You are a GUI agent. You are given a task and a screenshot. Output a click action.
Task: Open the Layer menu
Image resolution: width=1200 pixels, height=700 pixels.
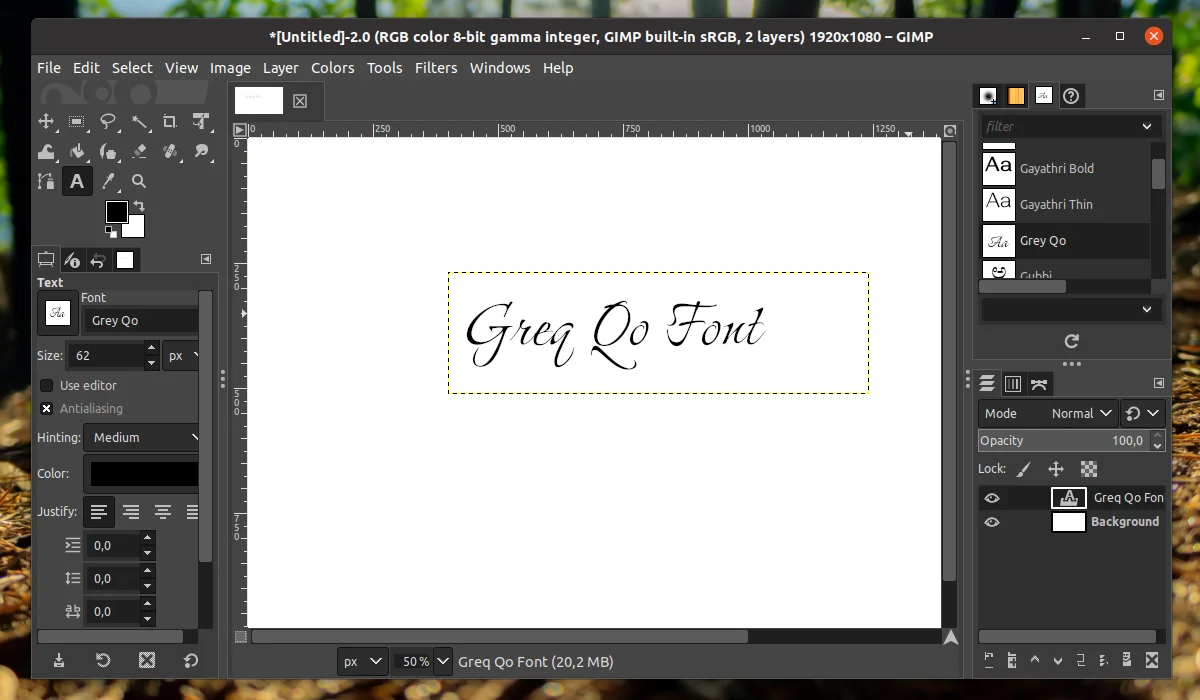280,68
